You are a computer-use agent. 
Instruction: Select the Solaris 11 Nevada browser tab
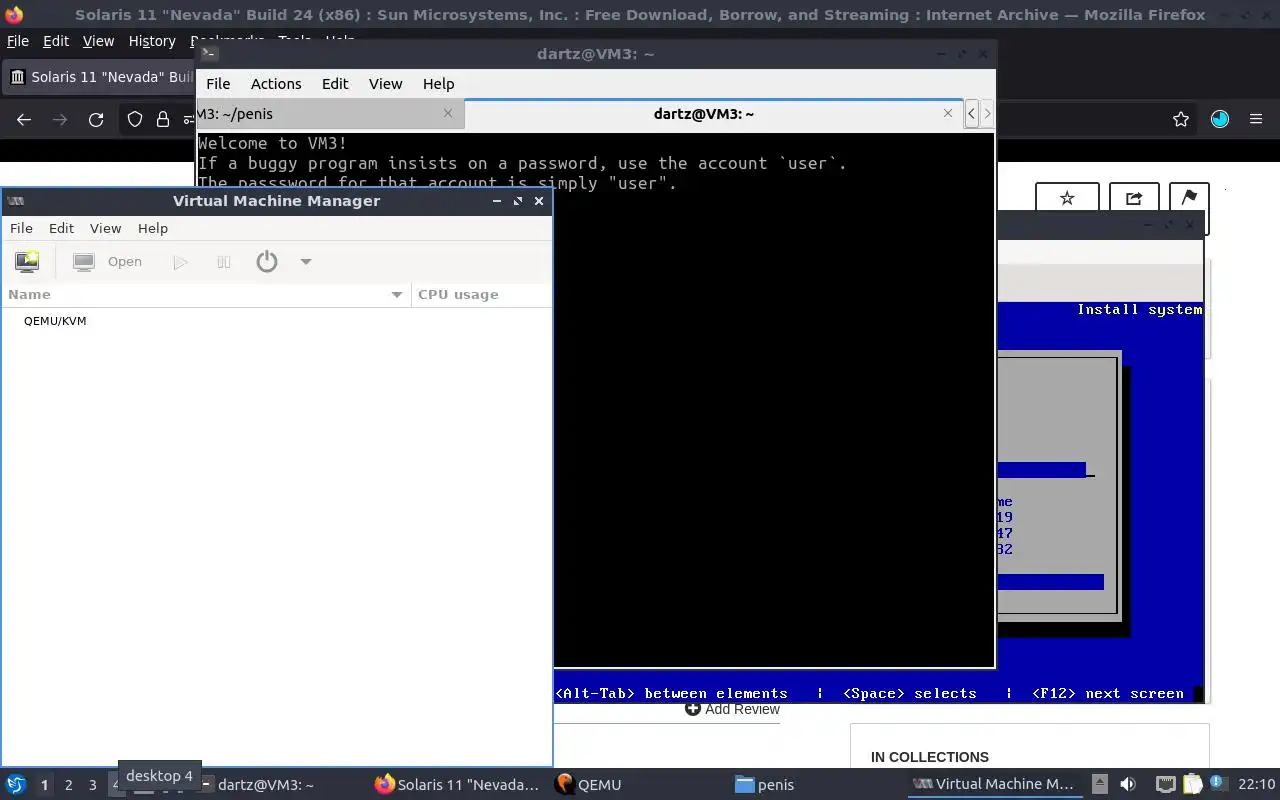pyautogui.click(x=100, y=77)
